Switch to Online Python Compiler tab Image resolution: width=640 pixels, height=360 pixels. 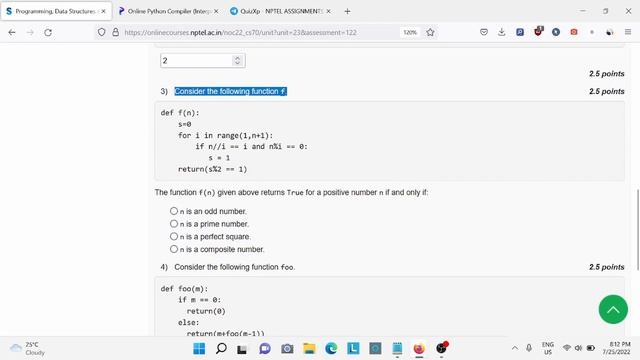(x=169, y=11)
